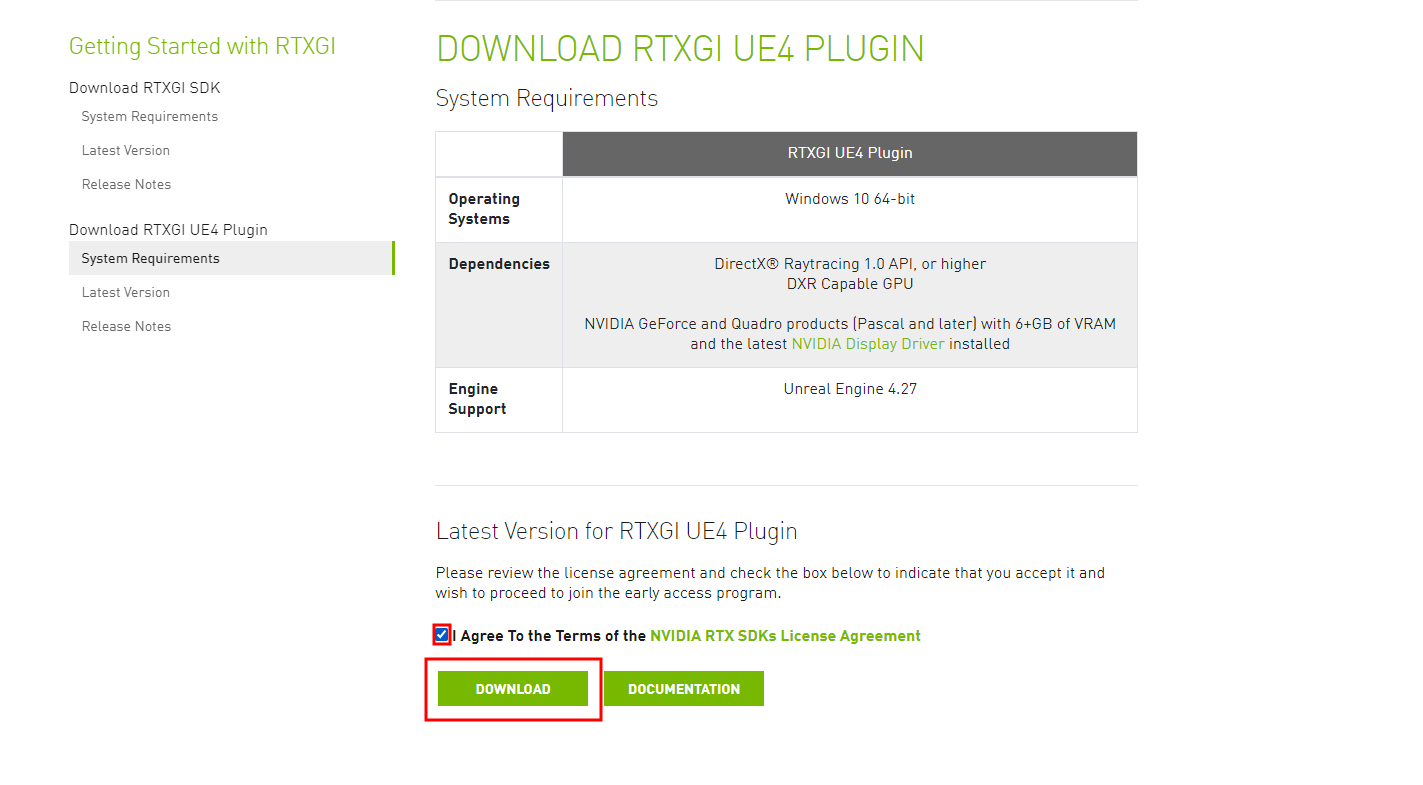Image resolution: width=1423 pixels, height=785 pixels.
Task: Click the Unreal Engine 4.27 table cell
Action: click(850, 400)
